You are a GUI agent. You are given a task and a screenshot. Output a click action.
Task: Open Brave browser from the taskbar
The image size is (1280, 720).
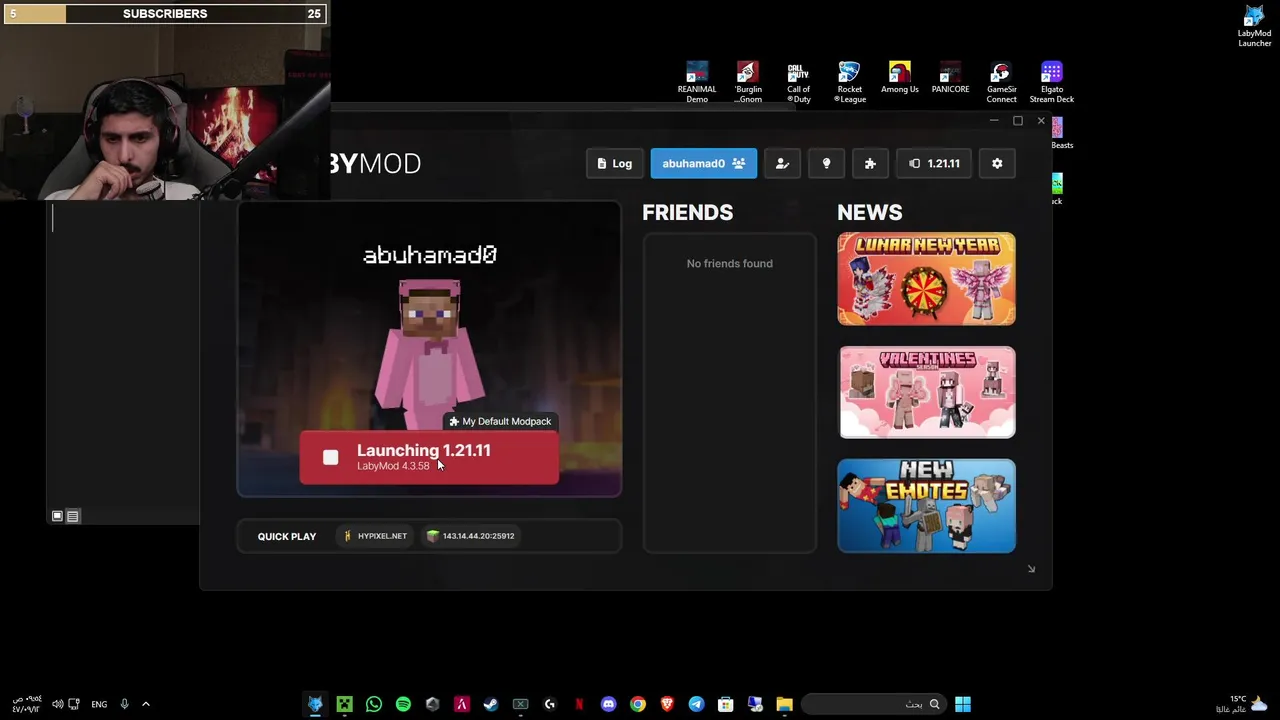(667, 704)
